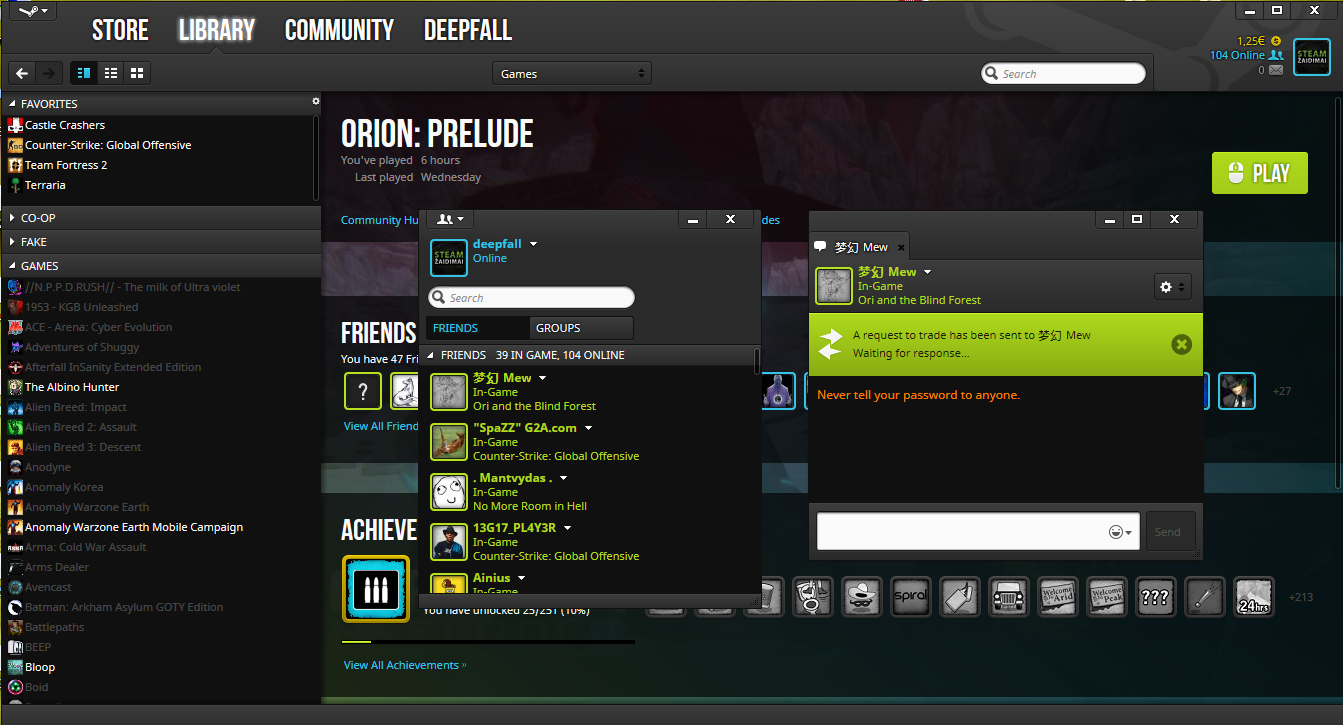Click the 24hrs achievement icon
The image size is (1343, 725).
(x=1253, y=597)
